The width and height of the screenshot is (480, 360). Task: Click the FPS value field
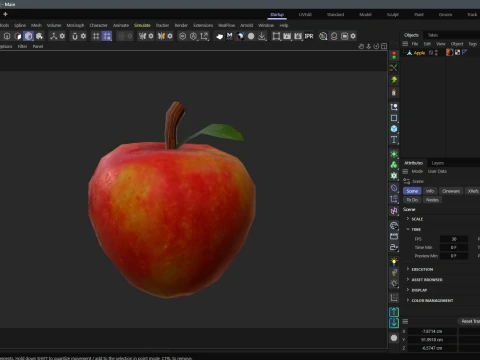454,239
